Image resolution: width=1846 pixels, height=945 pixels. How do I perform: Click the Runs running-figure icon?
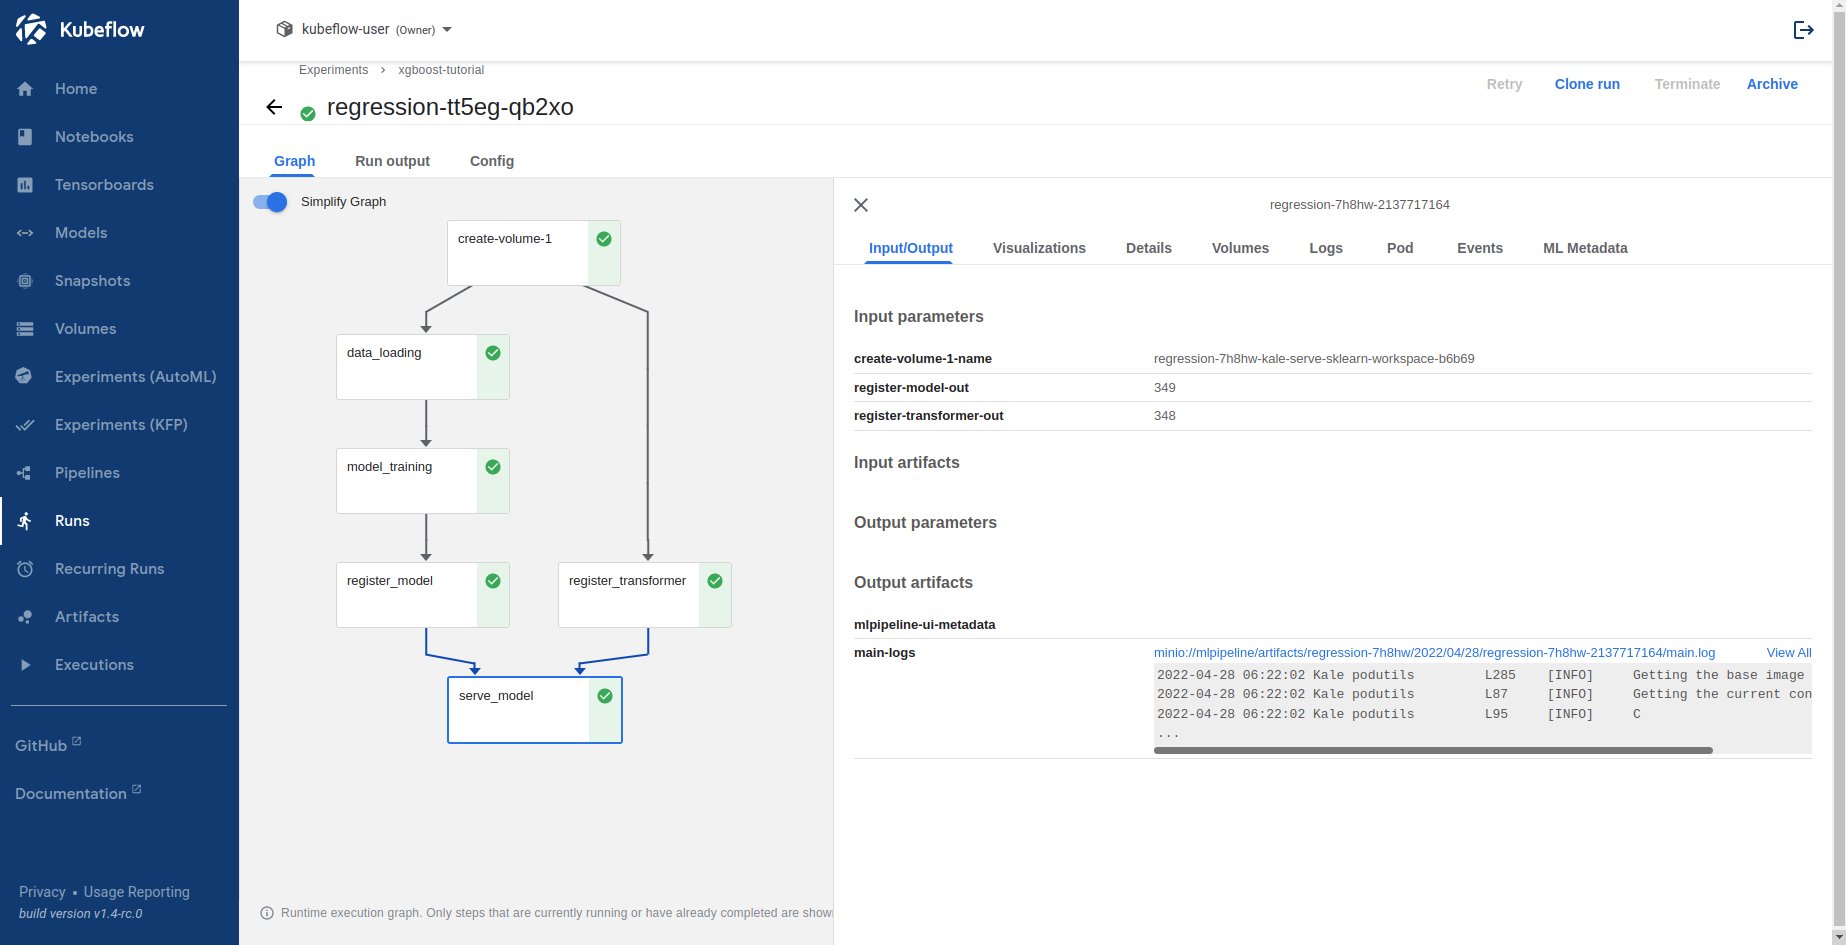tap(25, 521)
